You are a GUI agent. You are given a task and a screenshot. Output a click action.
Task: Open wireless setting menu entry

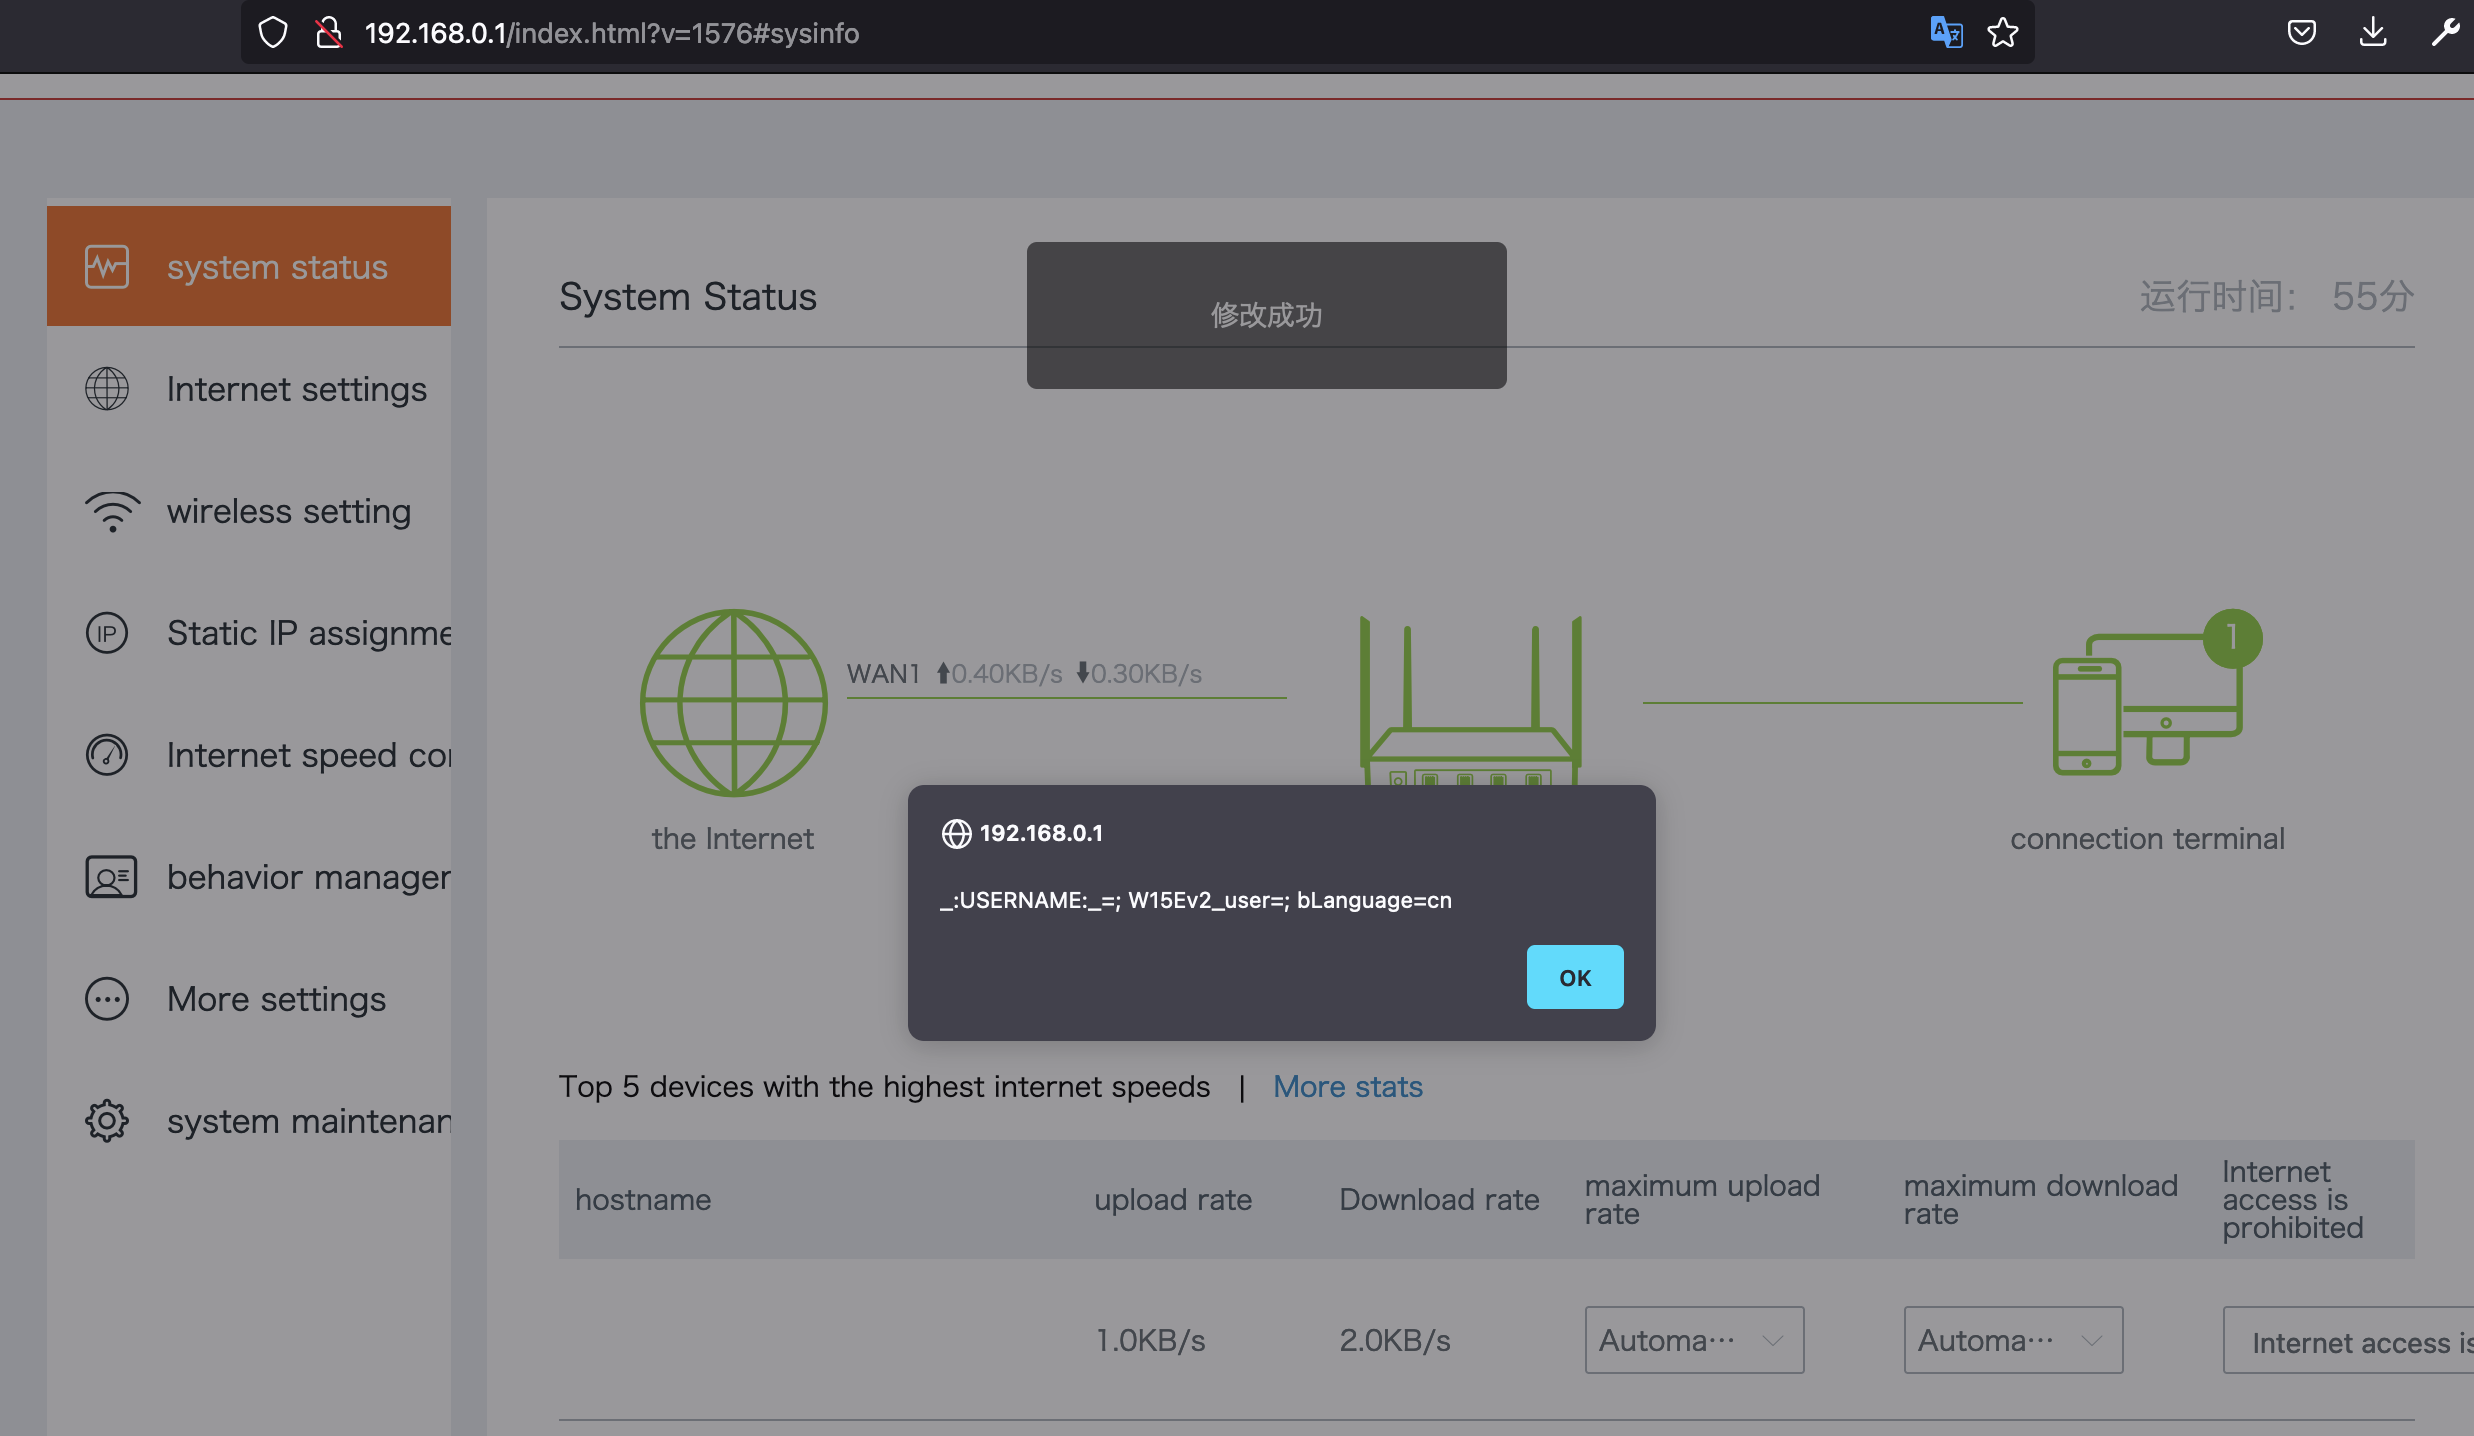coord(288,511)
